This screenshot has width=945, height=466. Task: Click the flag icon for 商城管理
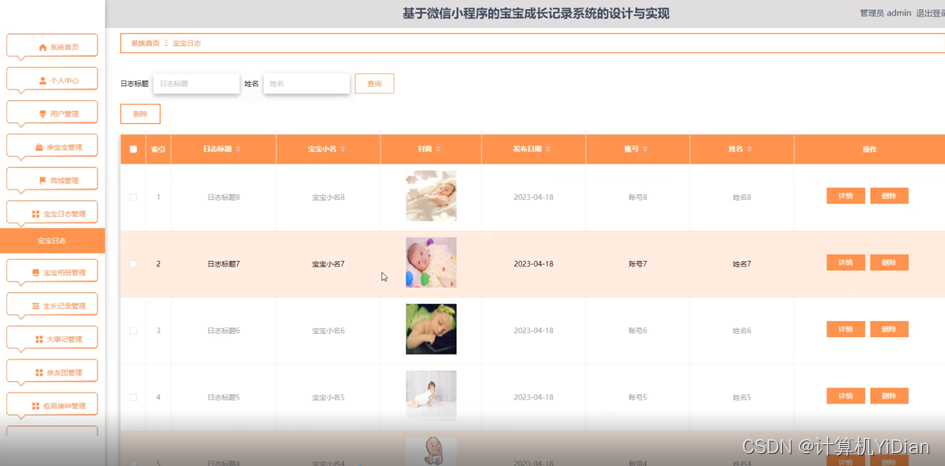click(42, 180)
